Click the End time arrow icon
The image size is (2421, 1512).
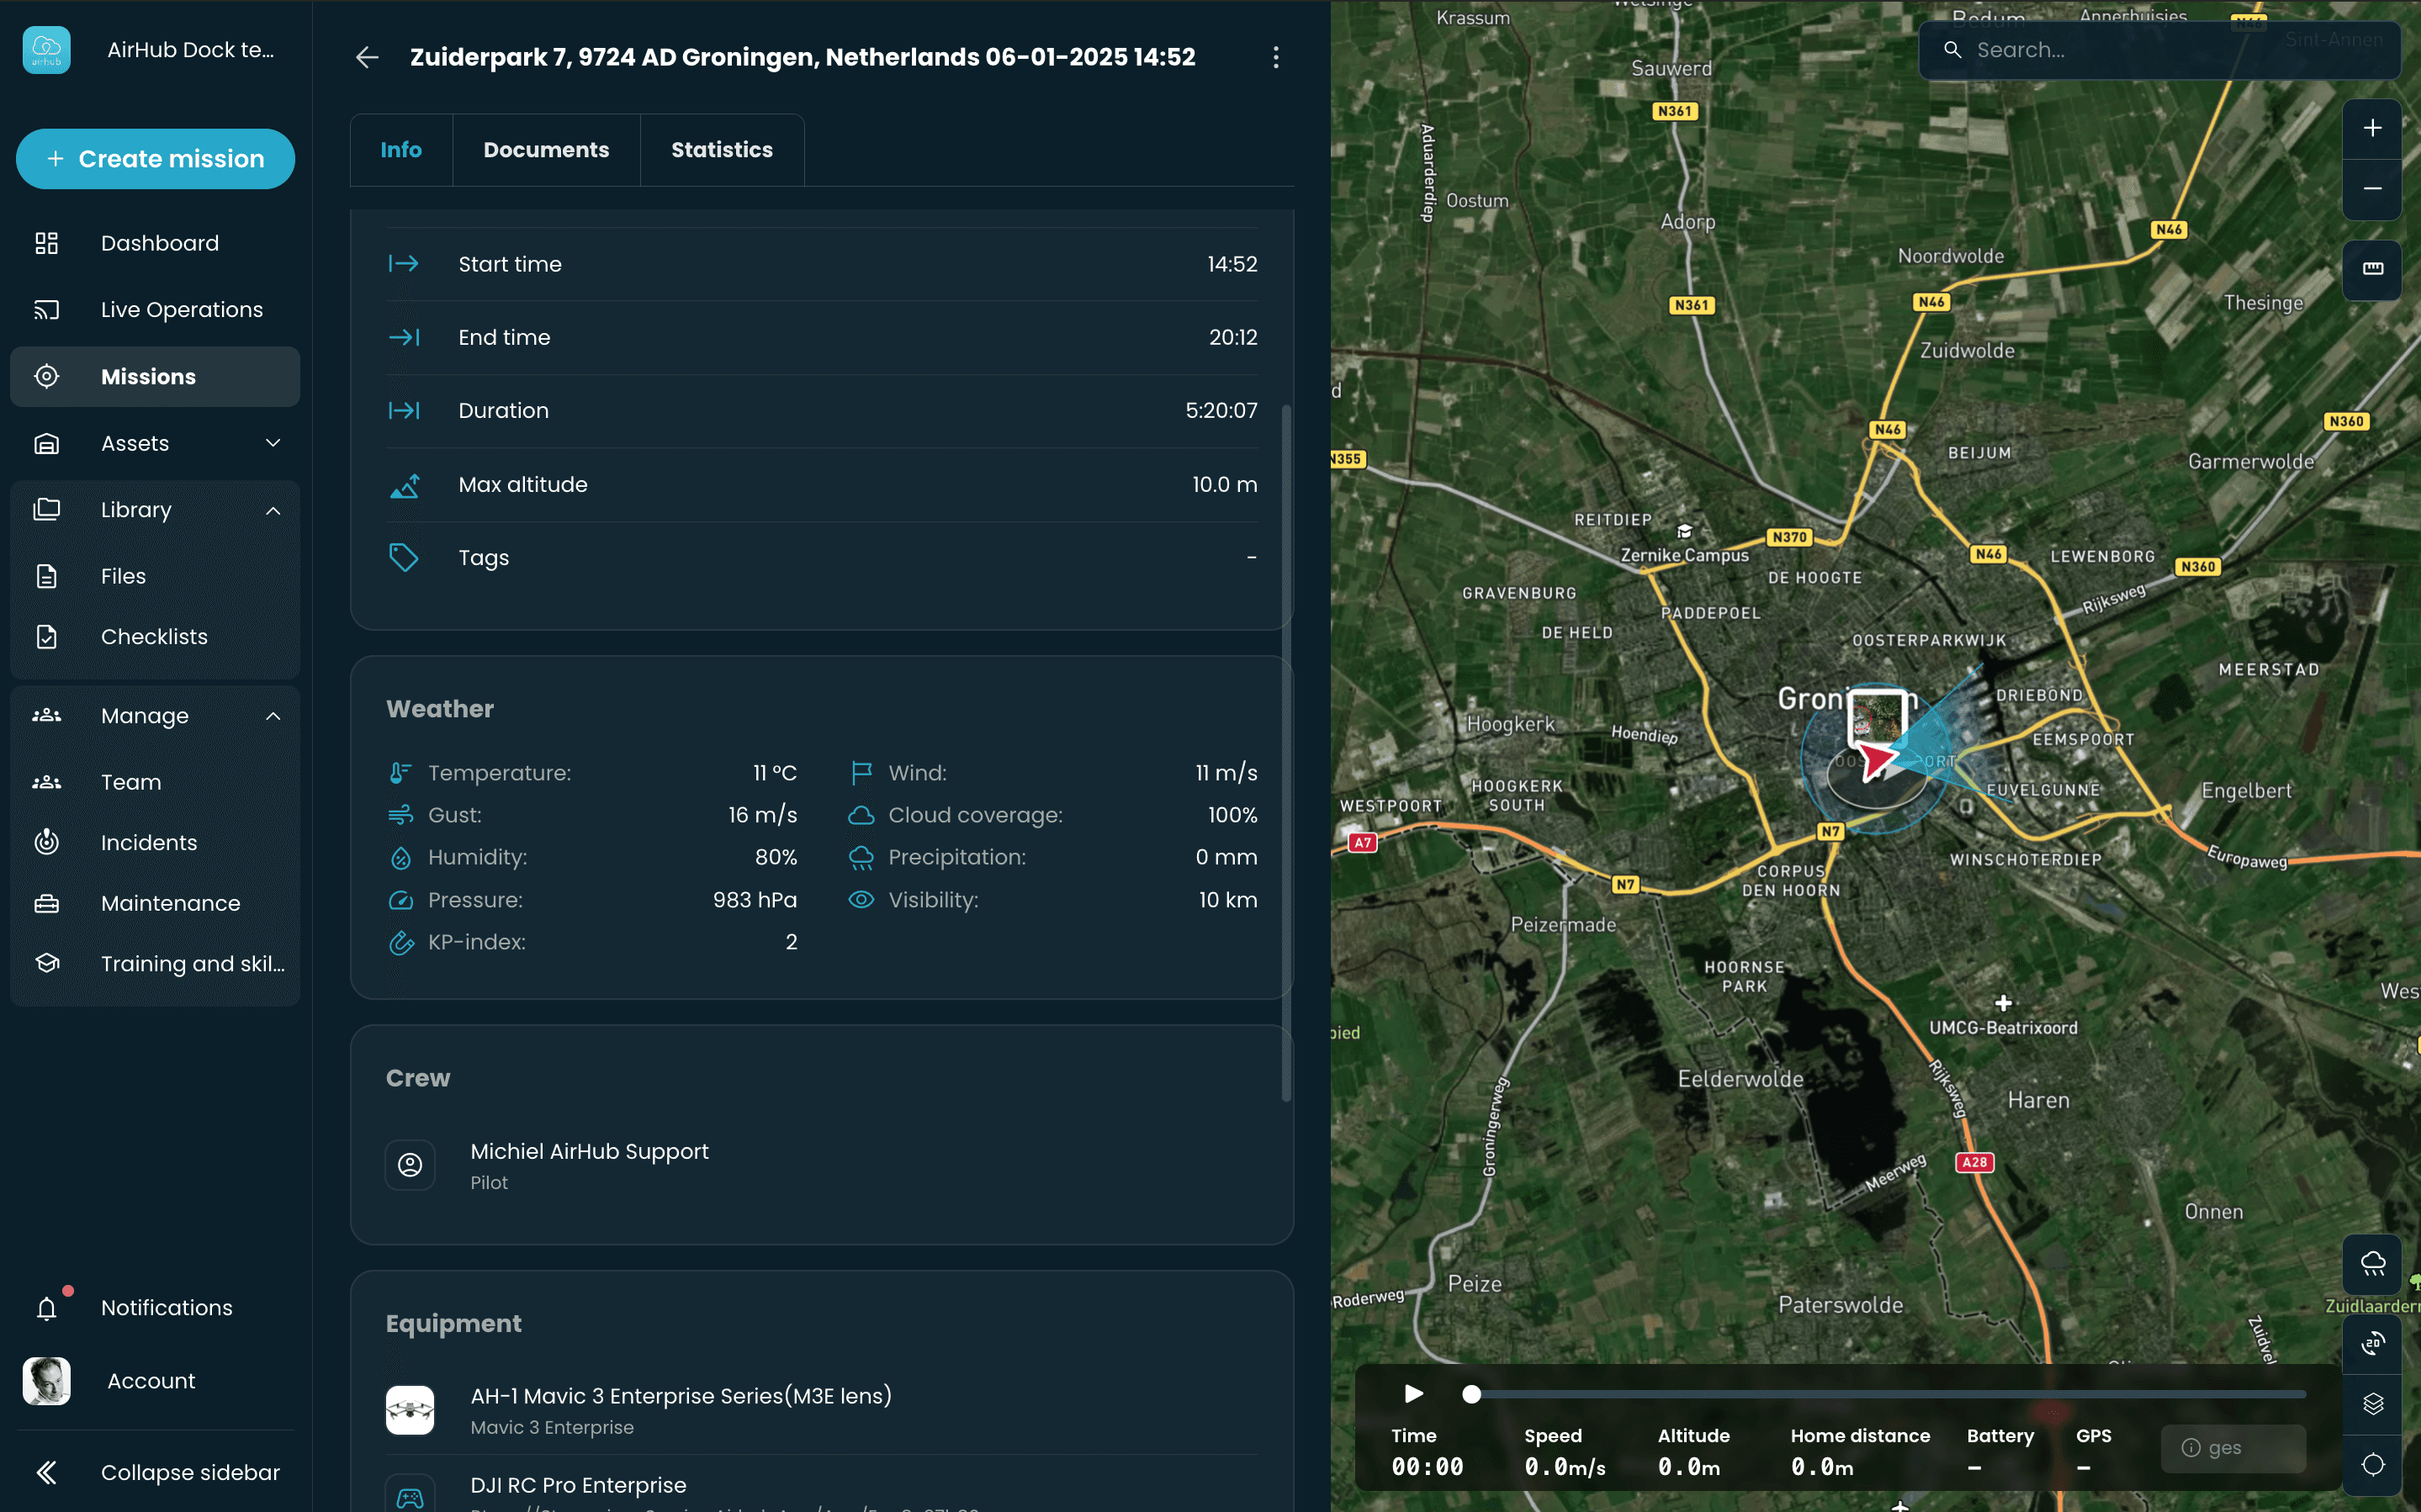coord(403,337)
